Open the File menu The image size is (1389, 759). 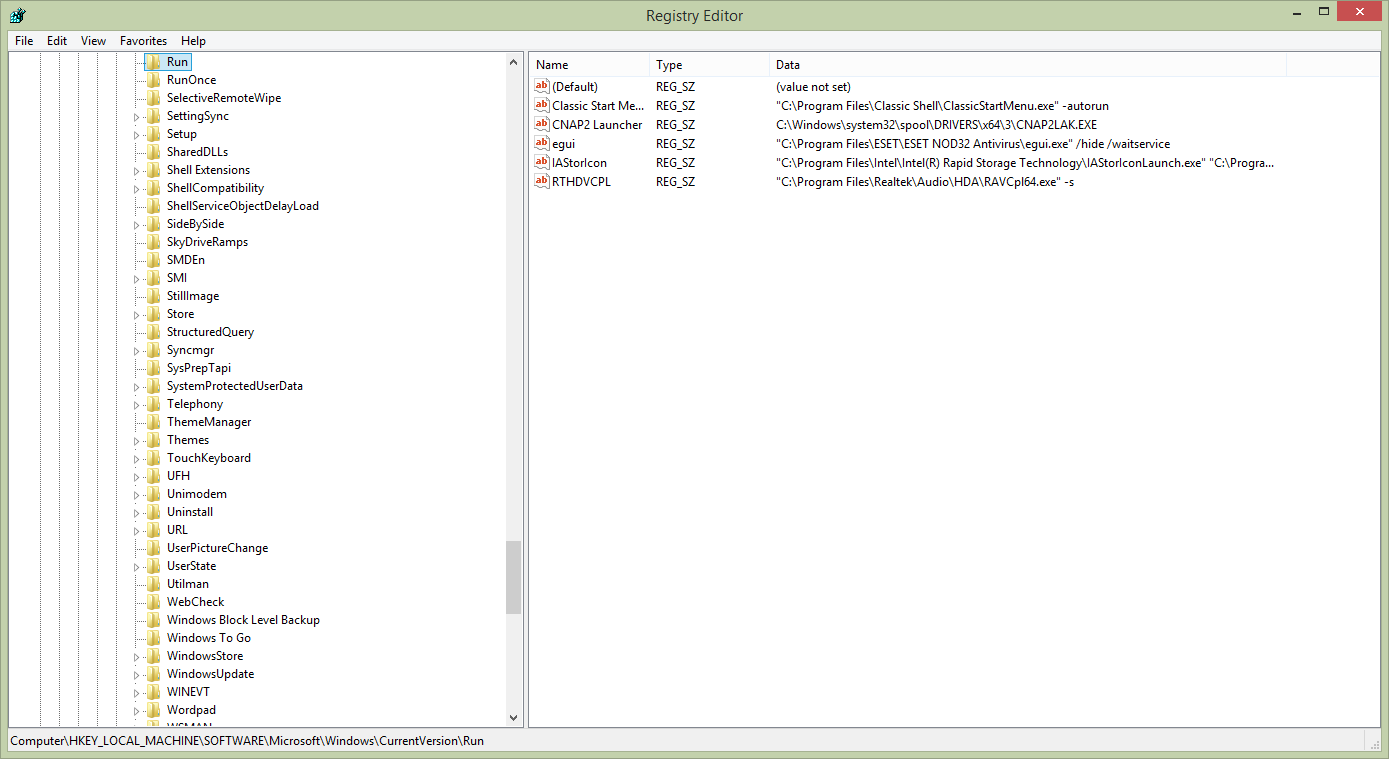tap(24, 41)
